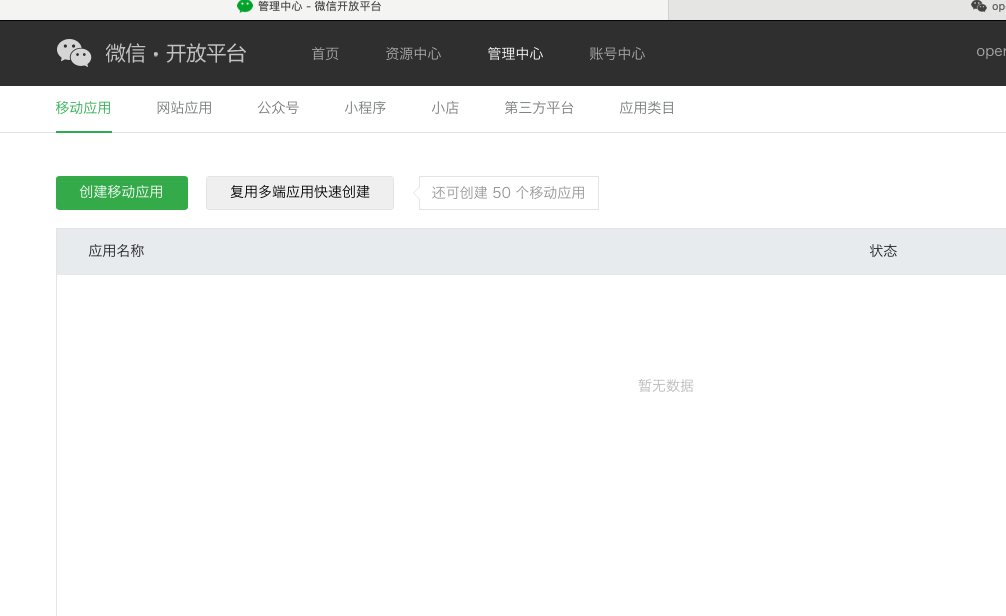Go to 账号中心 in the header
Image resolution: width=1006 pixels, height=616 pixels.
(617, 54)
